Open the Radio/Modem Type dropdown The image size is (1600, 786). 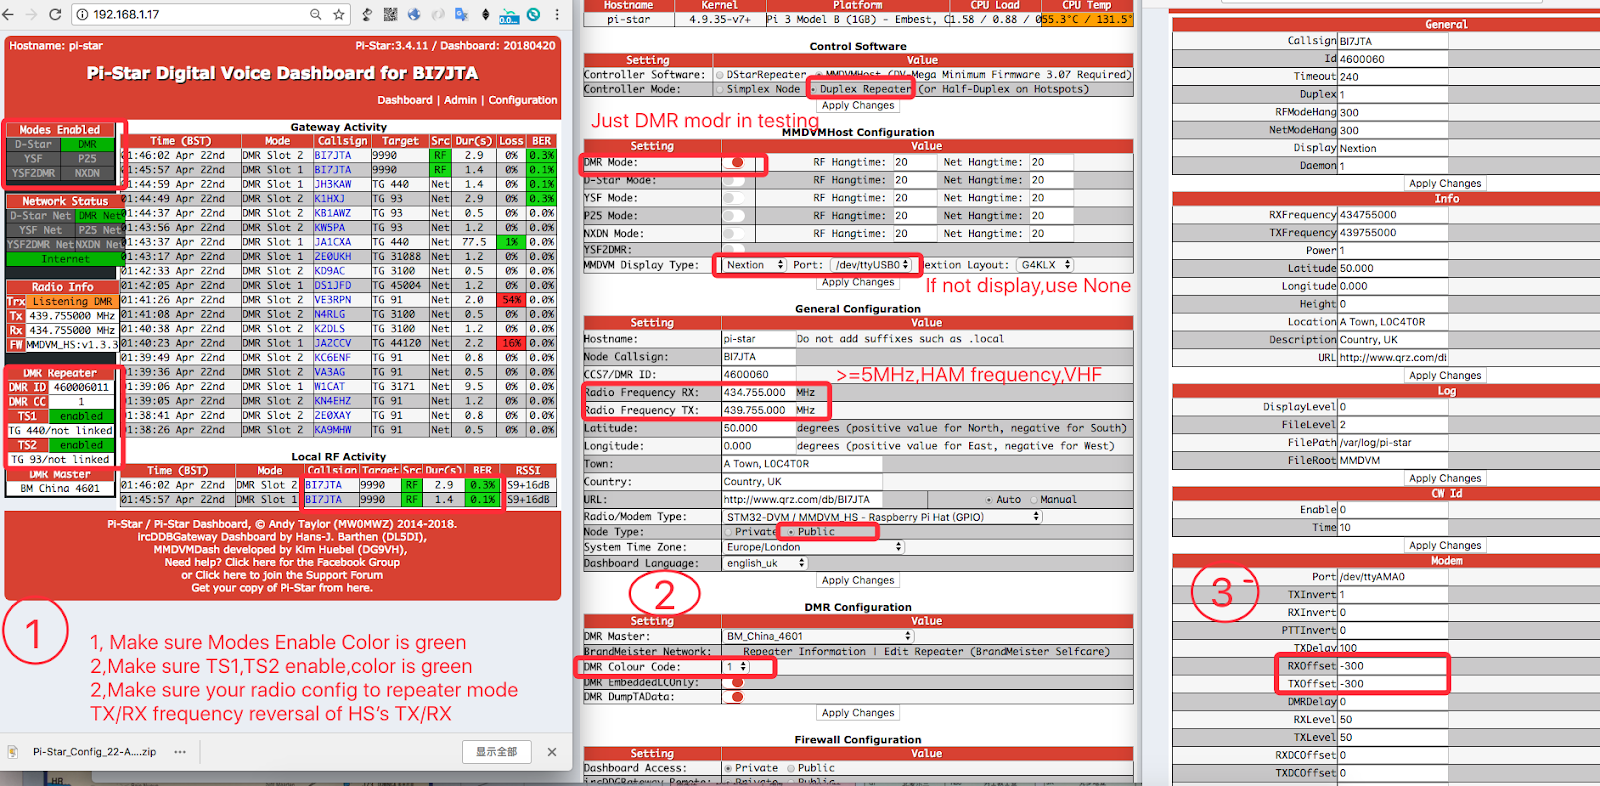882,517
